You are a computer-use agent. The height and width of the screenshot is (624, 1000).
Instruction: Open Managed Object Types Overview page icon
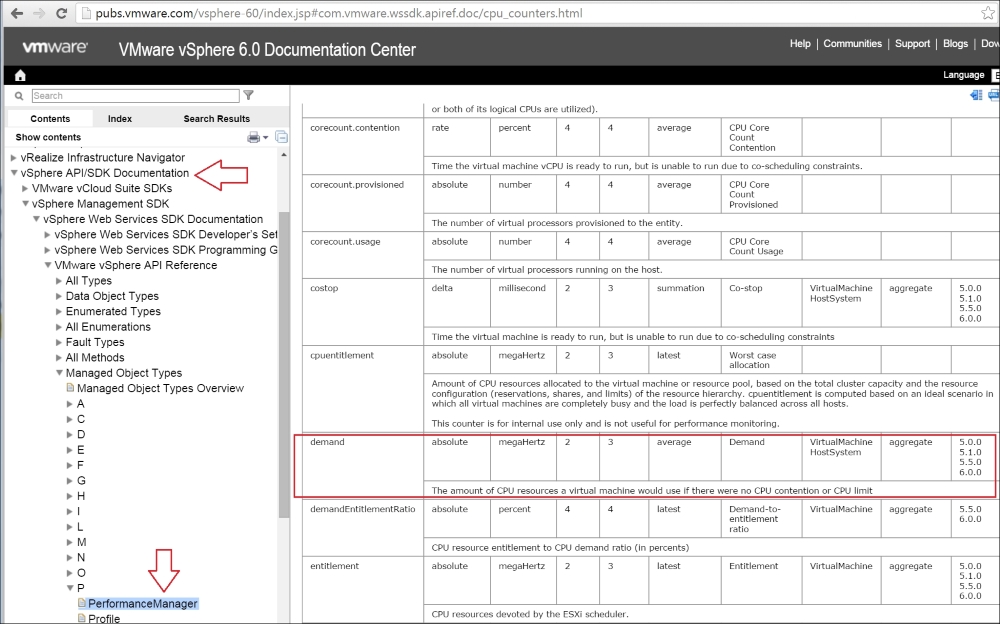tap(70, 388)
